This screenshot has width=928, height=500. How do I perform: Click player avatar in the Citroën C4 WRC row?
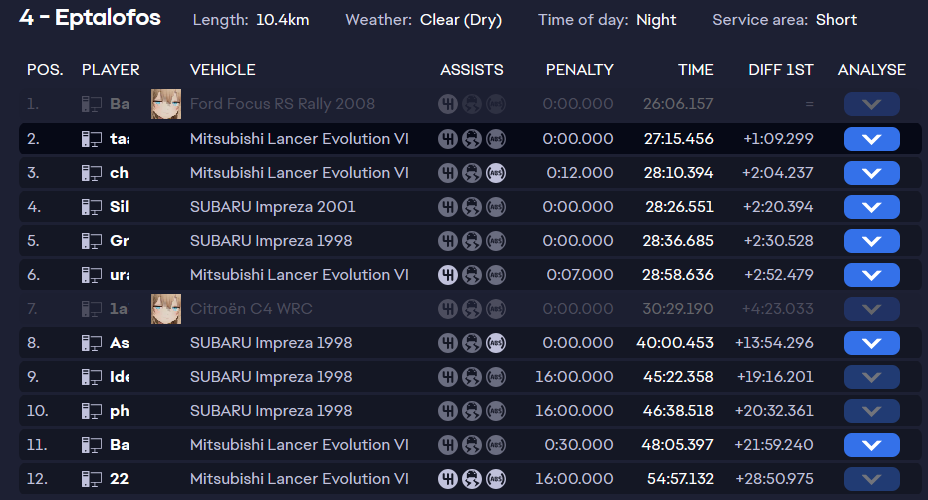pos(166,309)
